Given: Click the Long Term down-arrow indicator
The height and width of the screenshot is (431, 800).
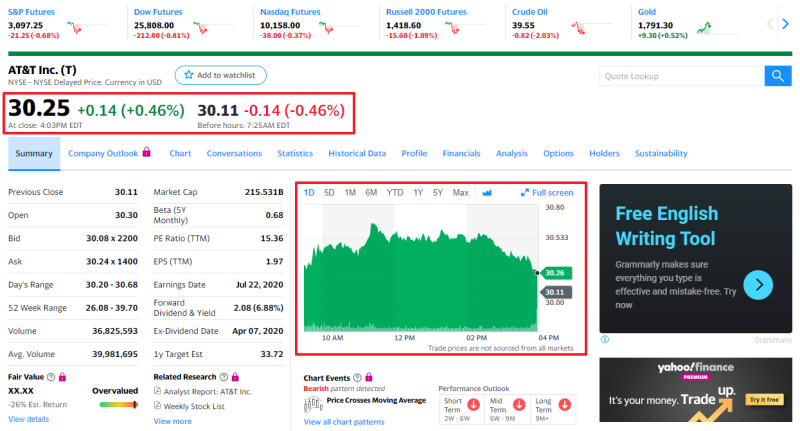Looking at the screenshot, I should click(564, 405).
